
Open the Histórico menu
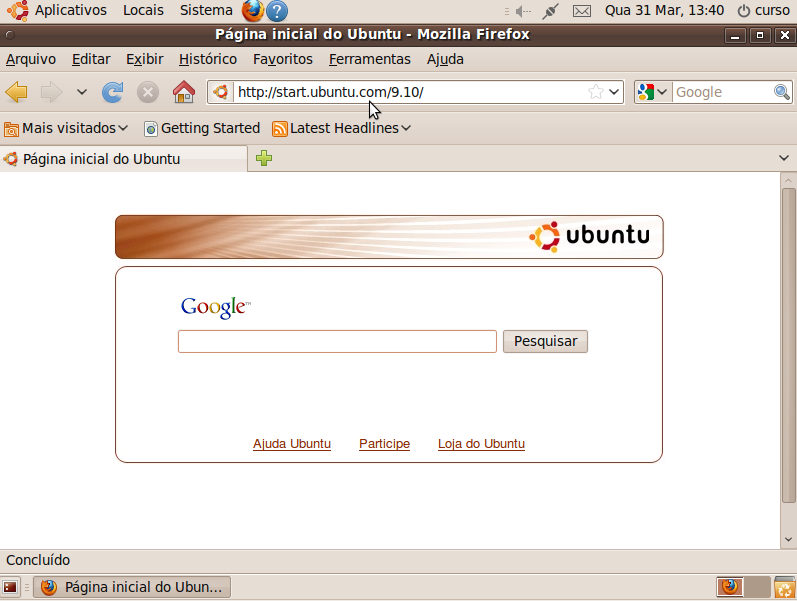(x=208, y=59)
